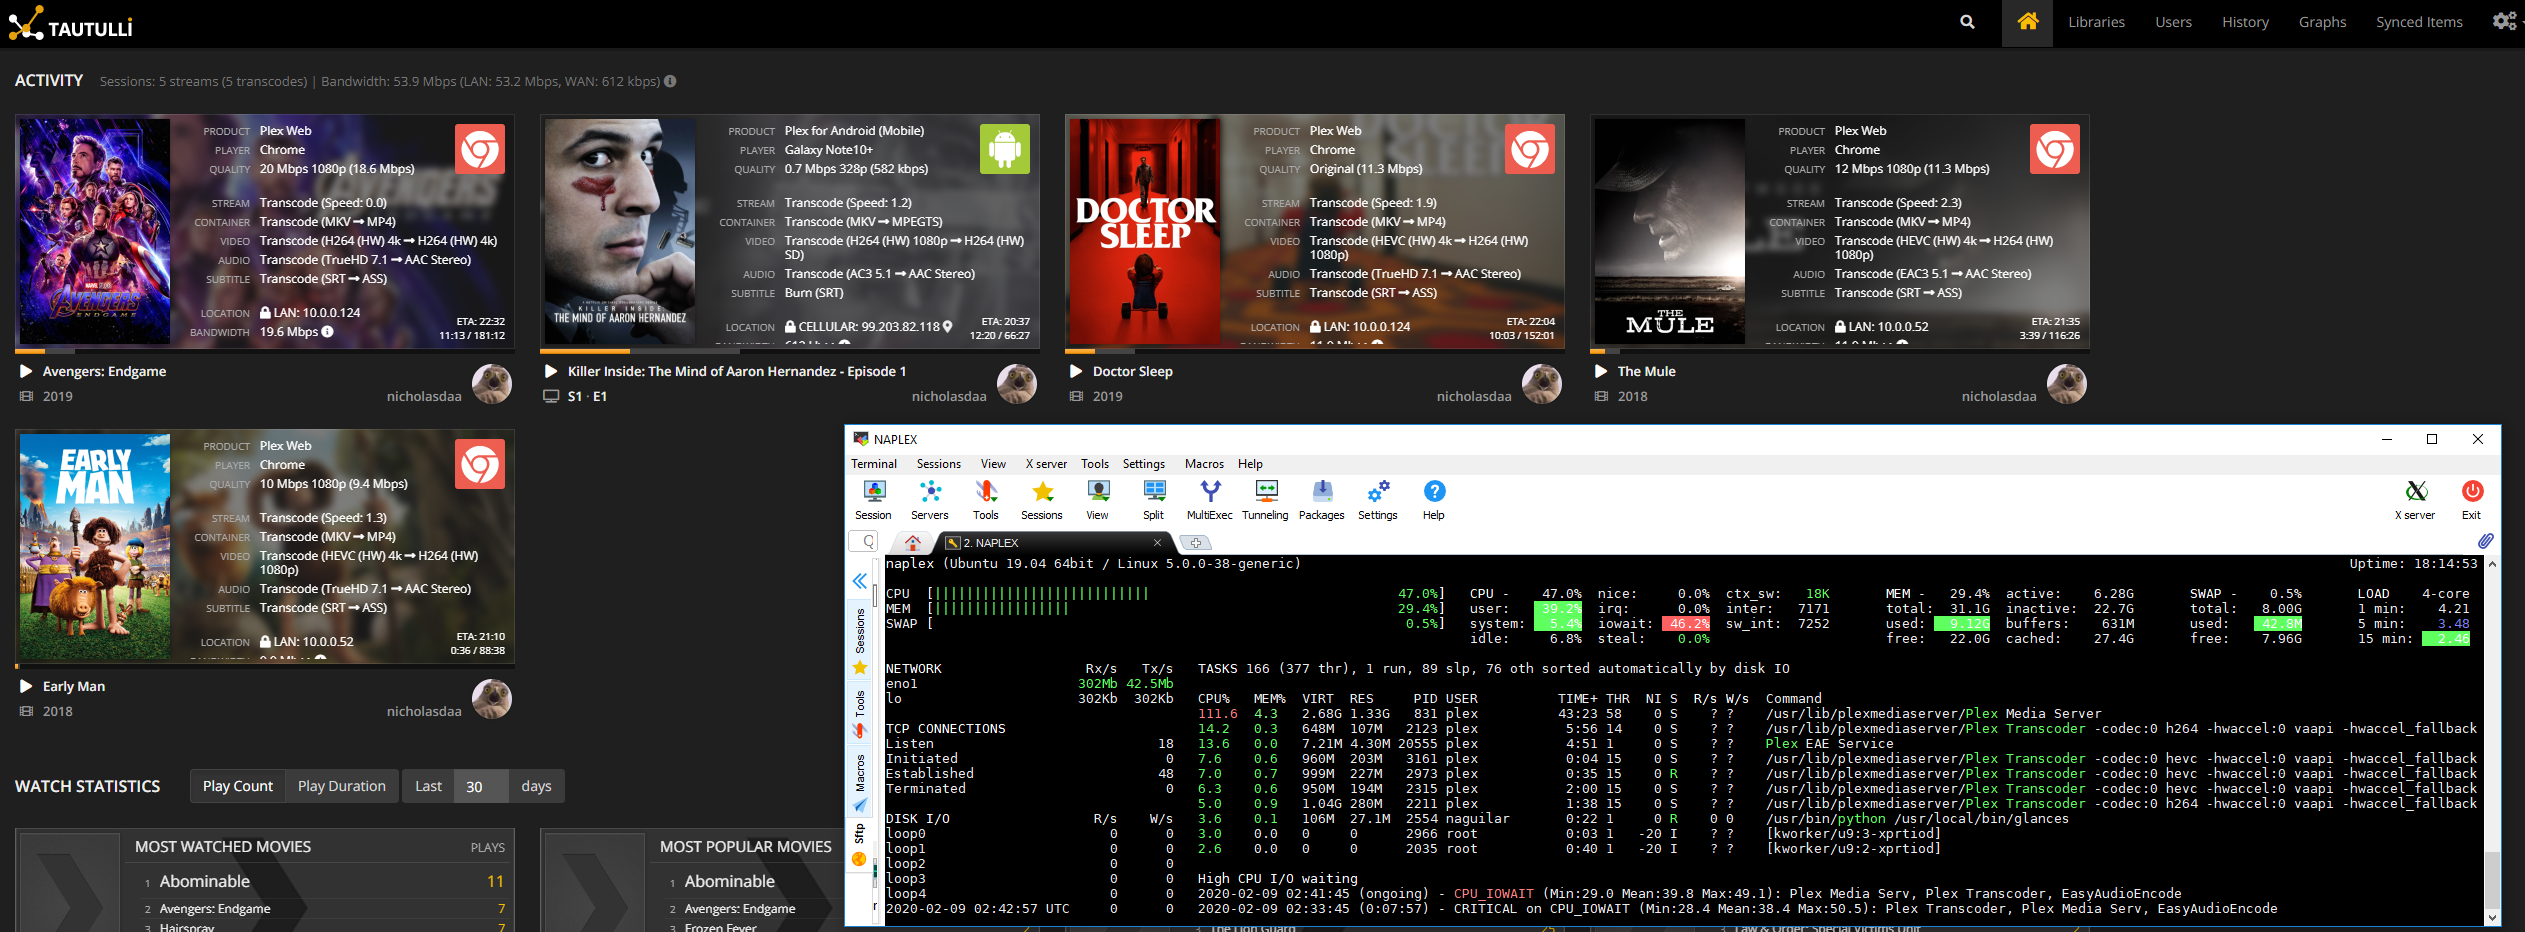
Task: Open Sessions star toolbar icon in NAPLEX
Action: click(x=1042, y=500)
